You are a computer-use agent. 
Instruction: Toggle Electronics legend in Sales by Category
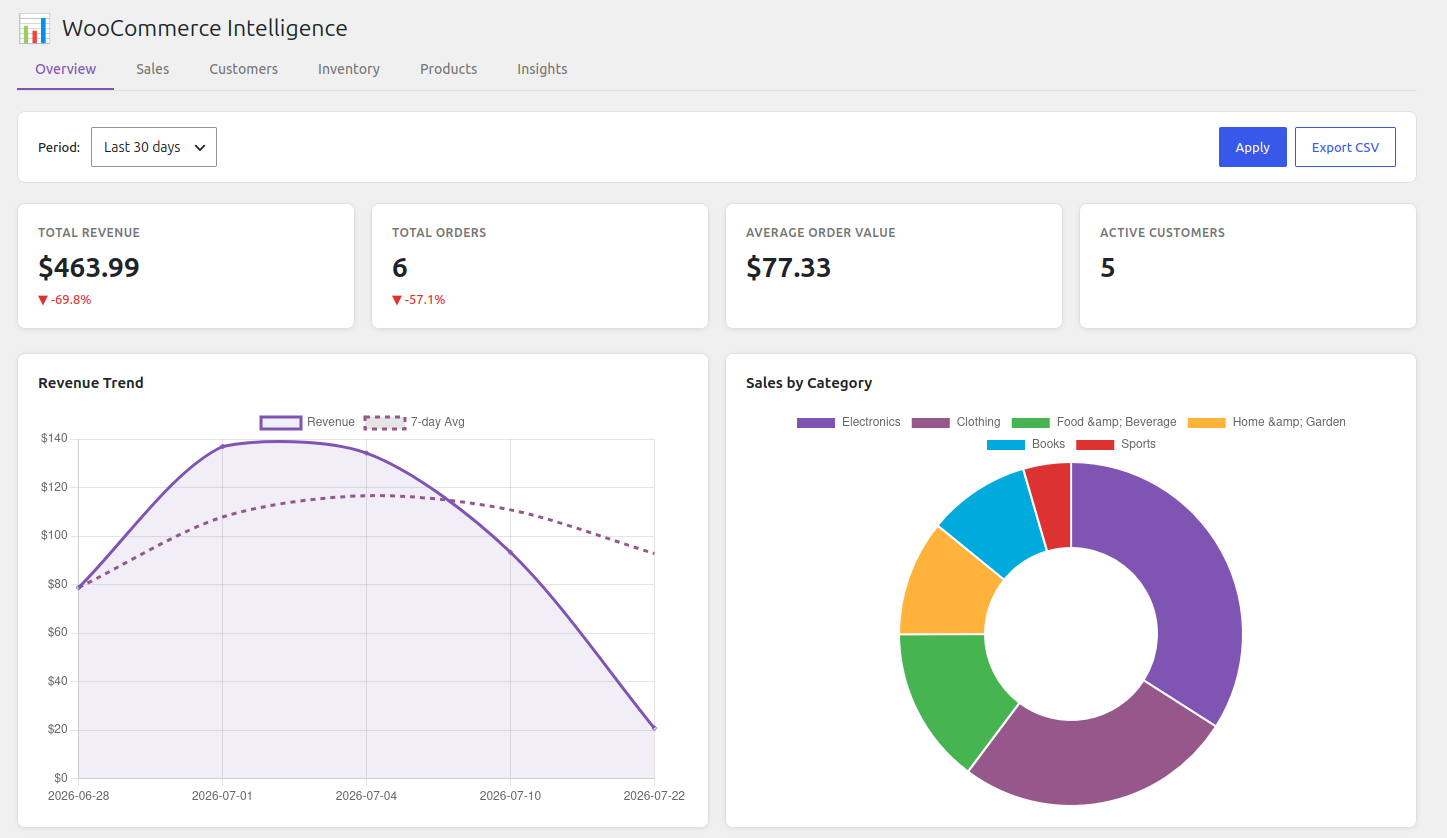[849, 422]
